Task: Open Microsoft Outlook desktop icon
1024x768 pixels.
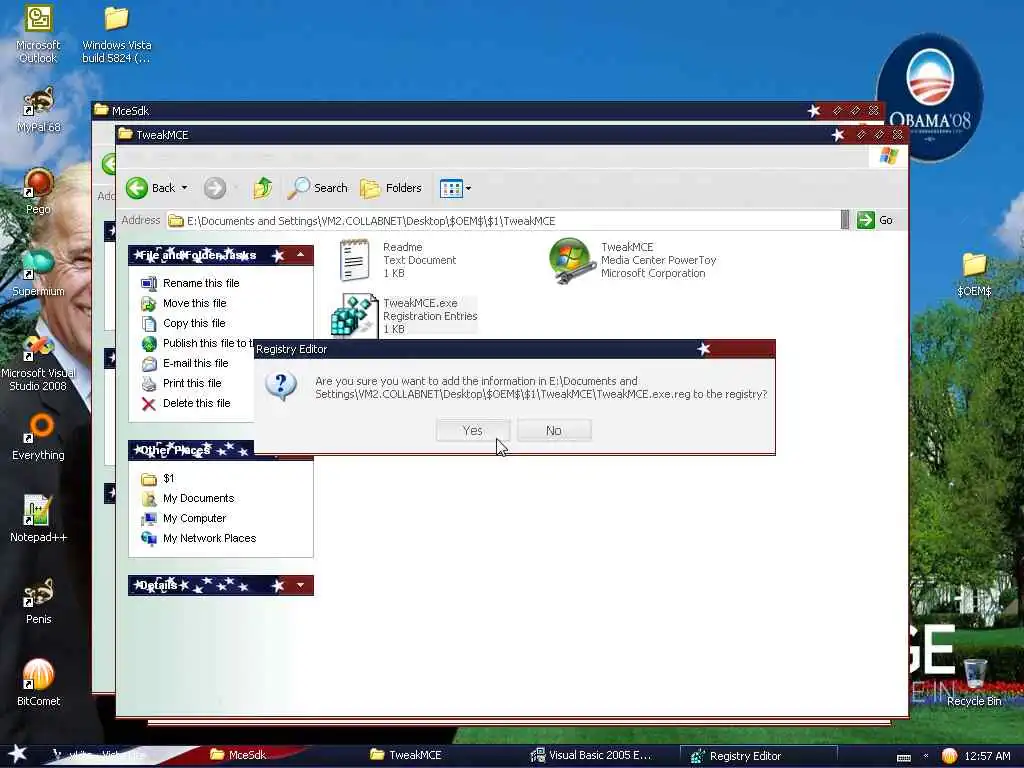Action: tap(38, 34)
